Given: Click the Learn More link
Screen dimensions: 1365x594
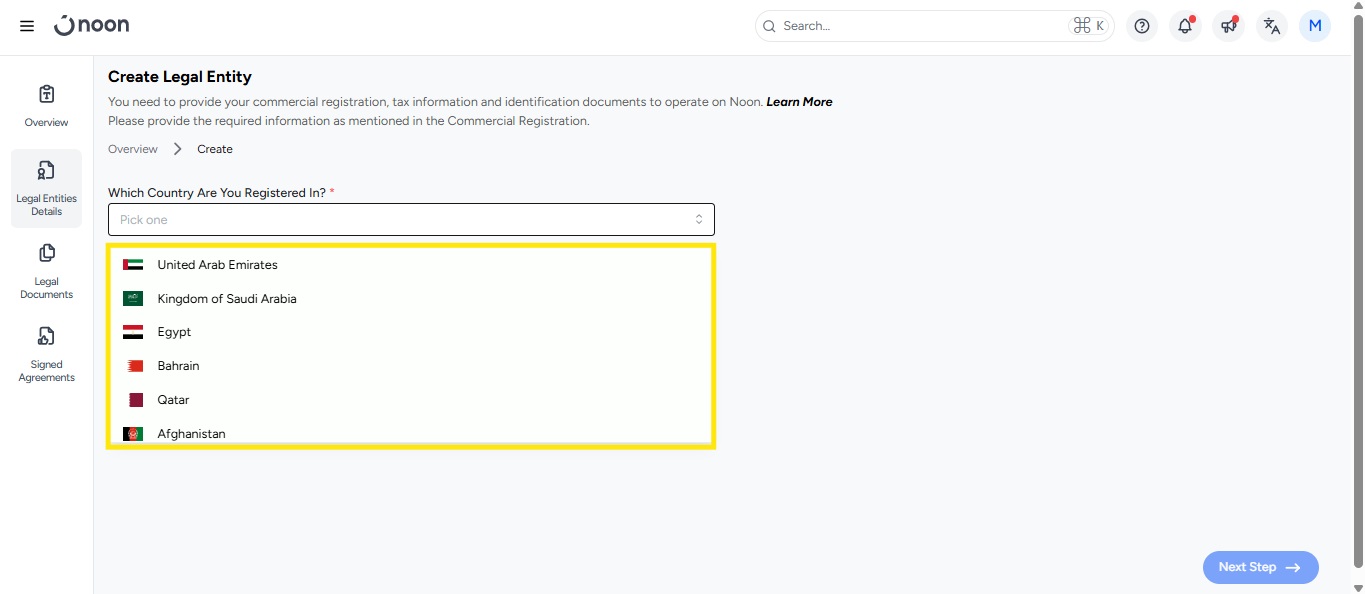Looking at the screenshot, I should pyautogui.click(x=799, y=102).
